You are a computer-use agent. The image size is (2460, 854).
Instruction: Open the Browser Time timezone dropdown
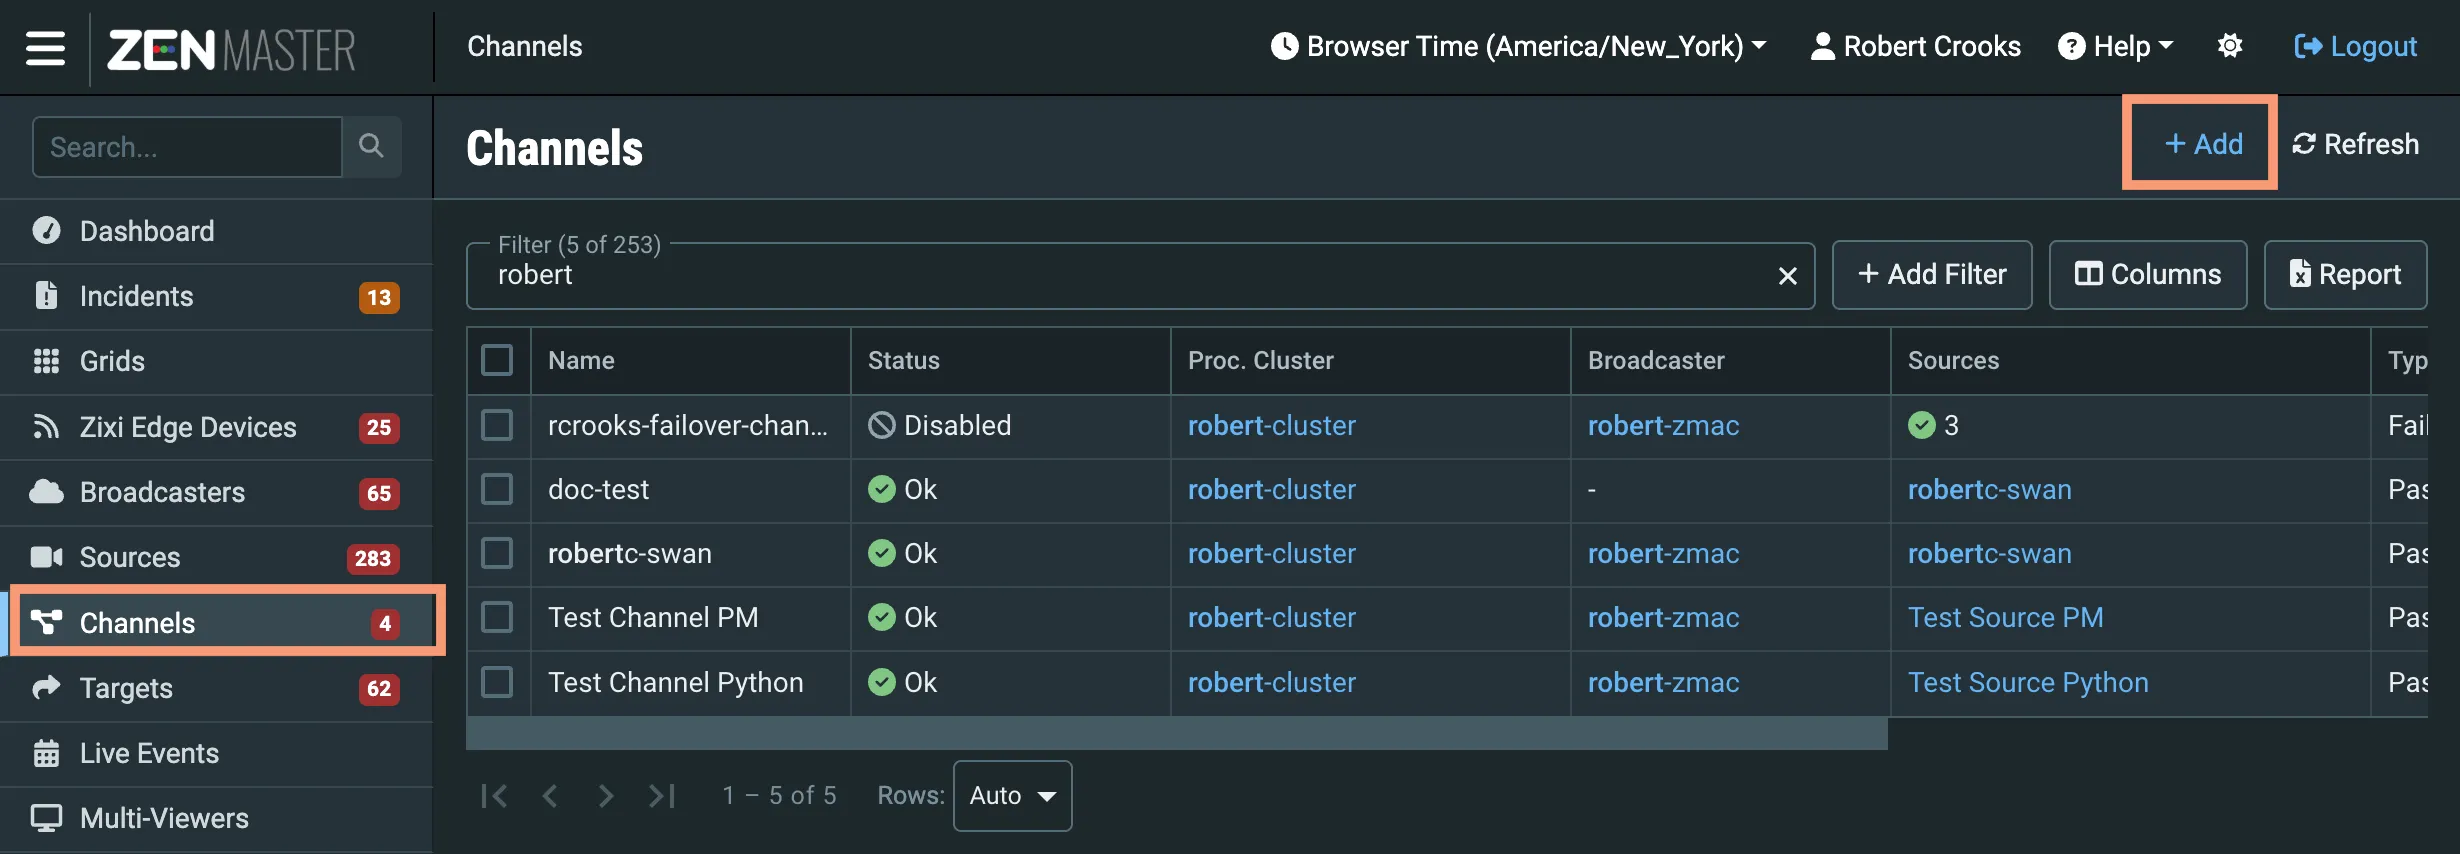1519,46
